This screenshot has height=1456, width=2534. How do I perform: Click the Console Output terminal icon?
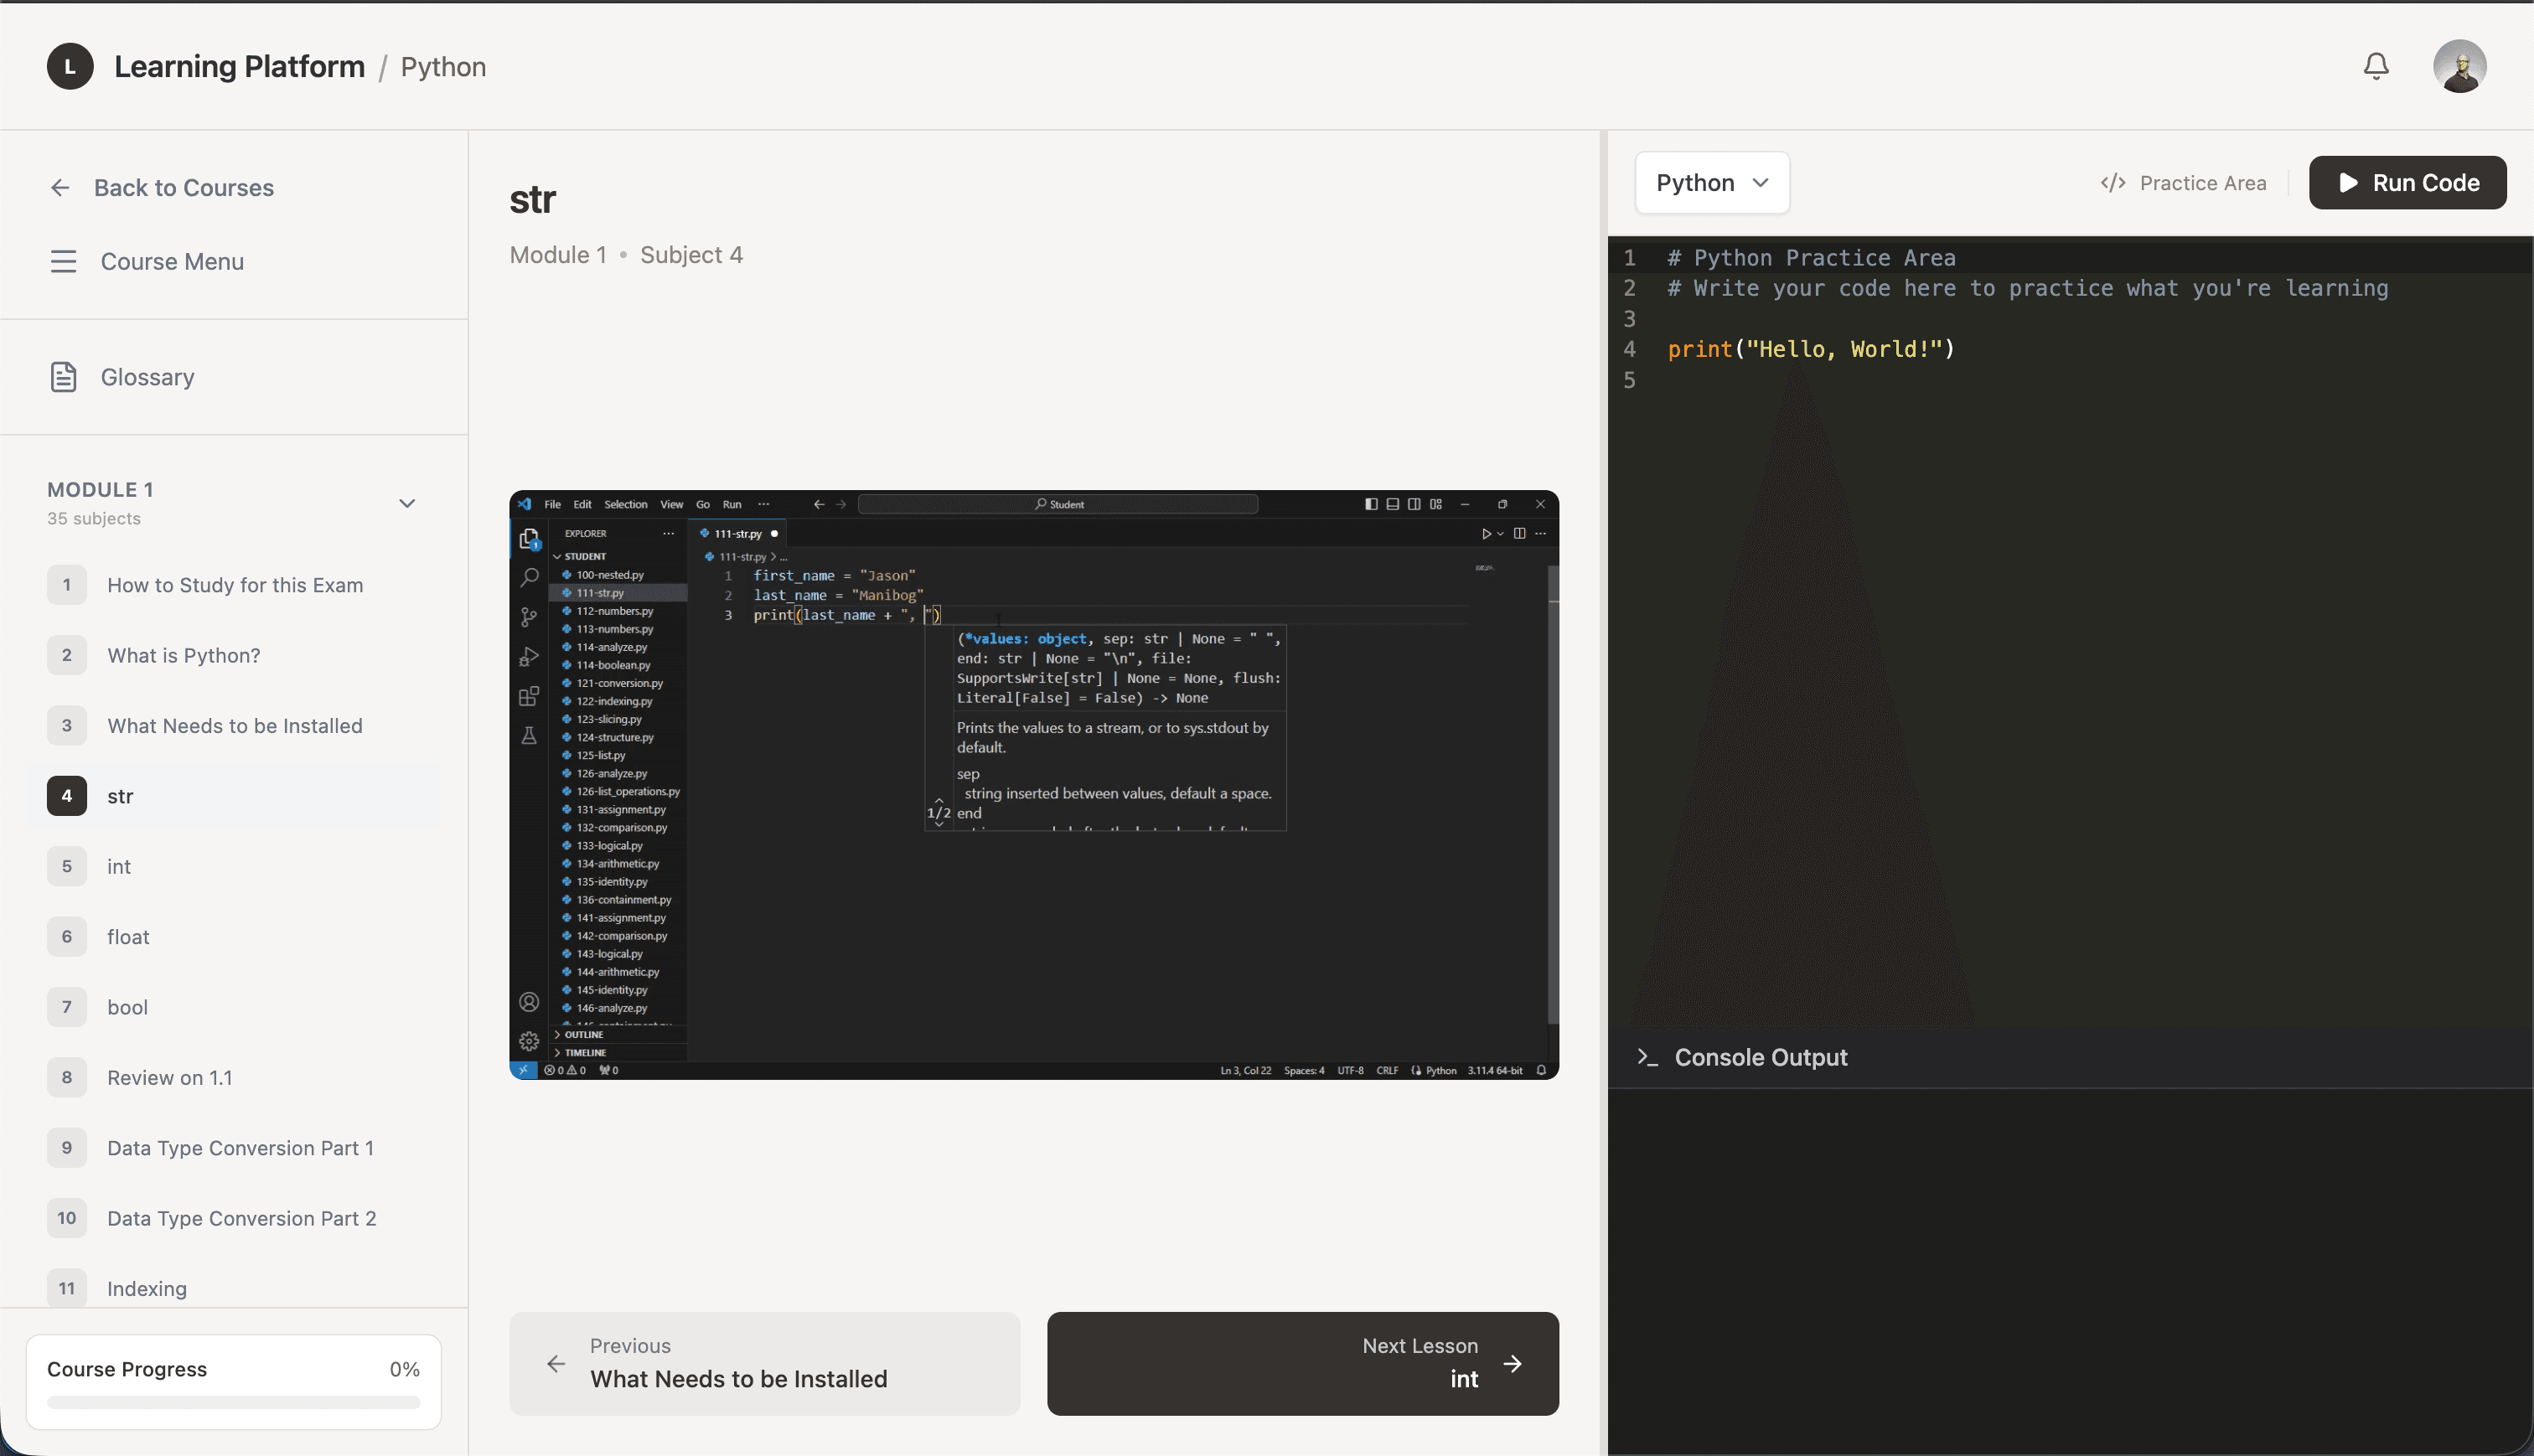pyautogui.click(x=1647, y=1057)
